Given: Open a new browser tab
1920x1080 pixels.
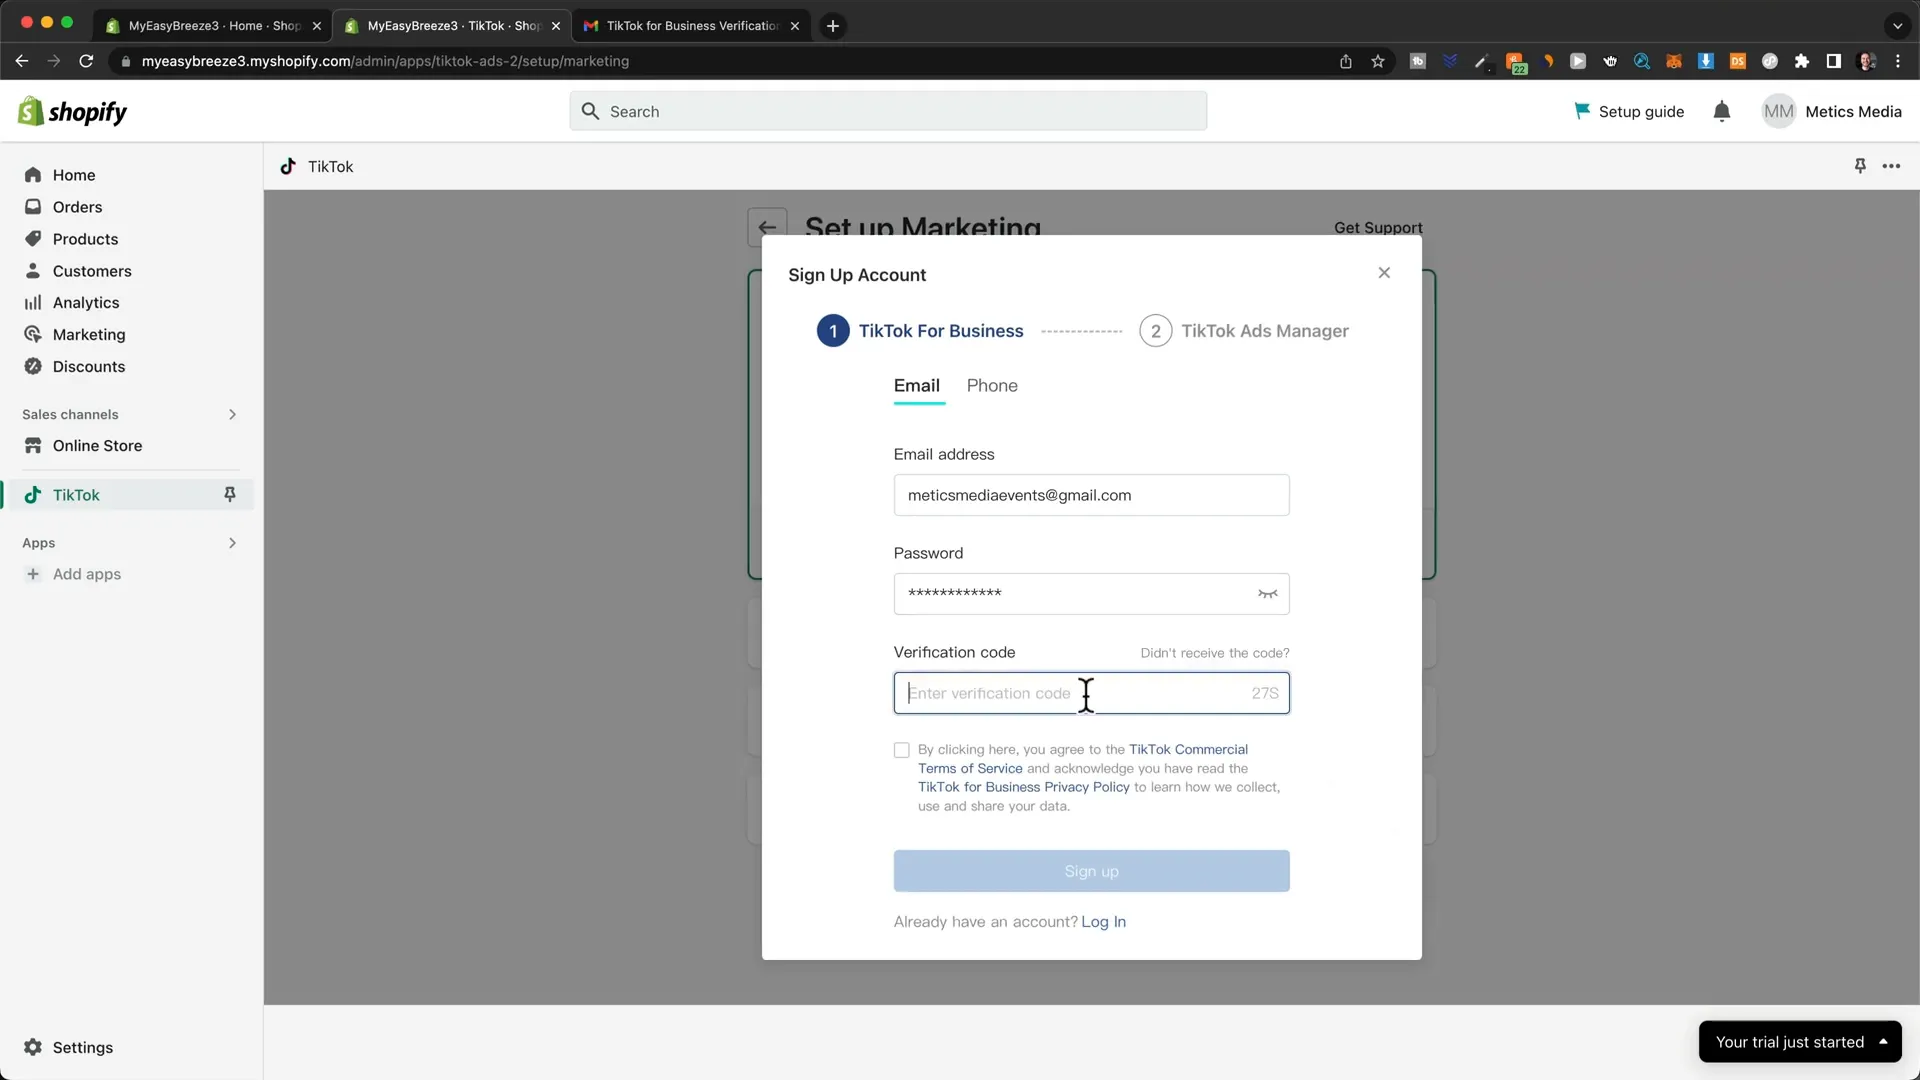Looking at the screenshot, I should (x=832, y=26).
